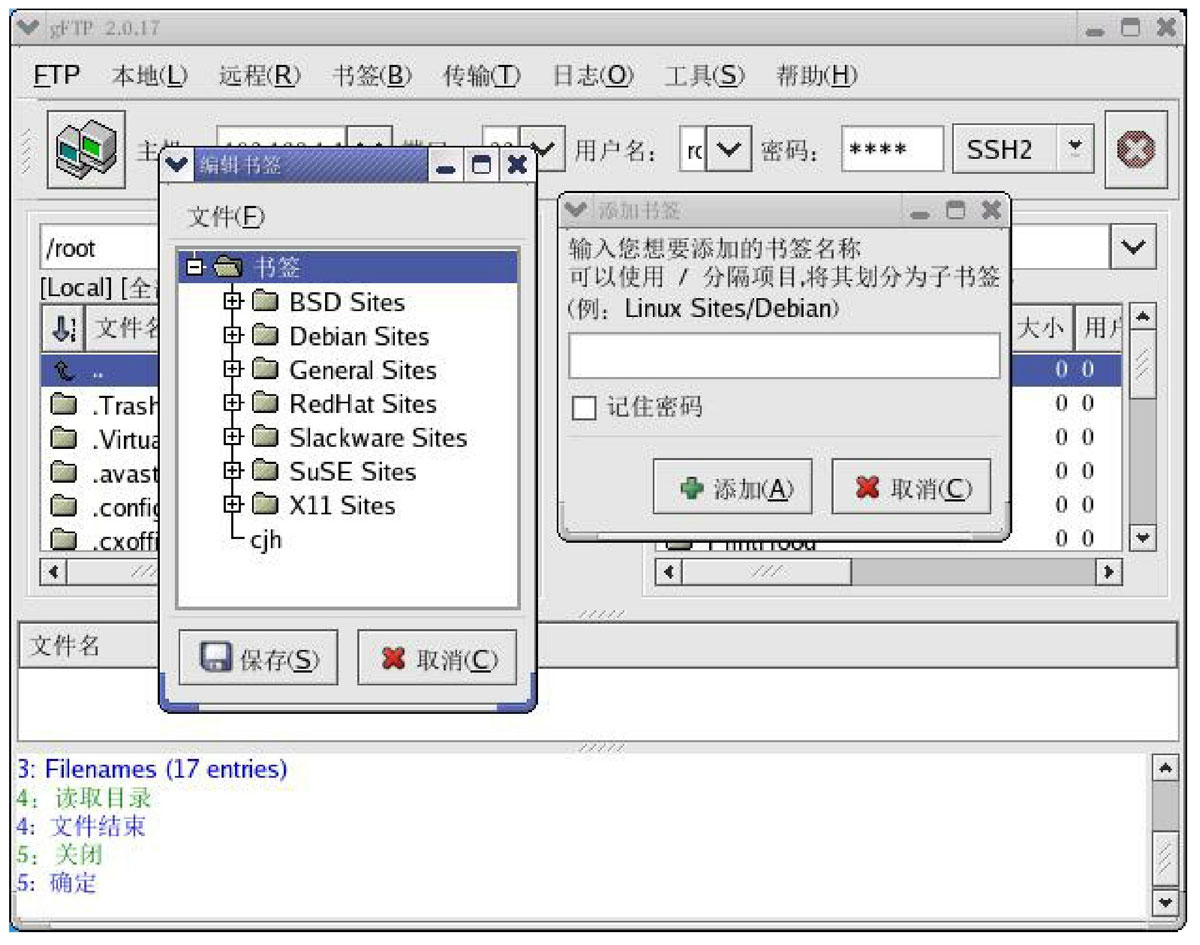Open window menu icon of 编辑书签 dialog

click(x=178, y=165)
